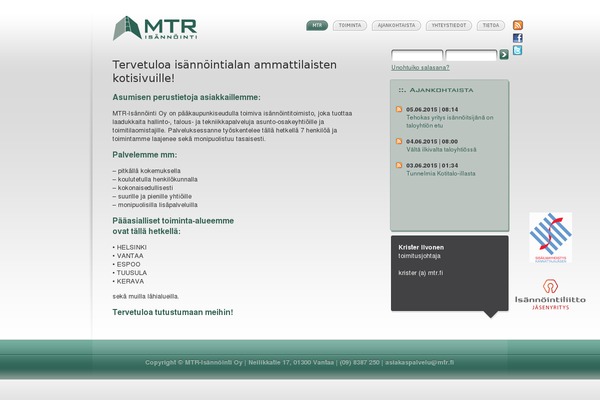Click asiakaspalvelu@mtr.fi in the footer

(419, 362)
